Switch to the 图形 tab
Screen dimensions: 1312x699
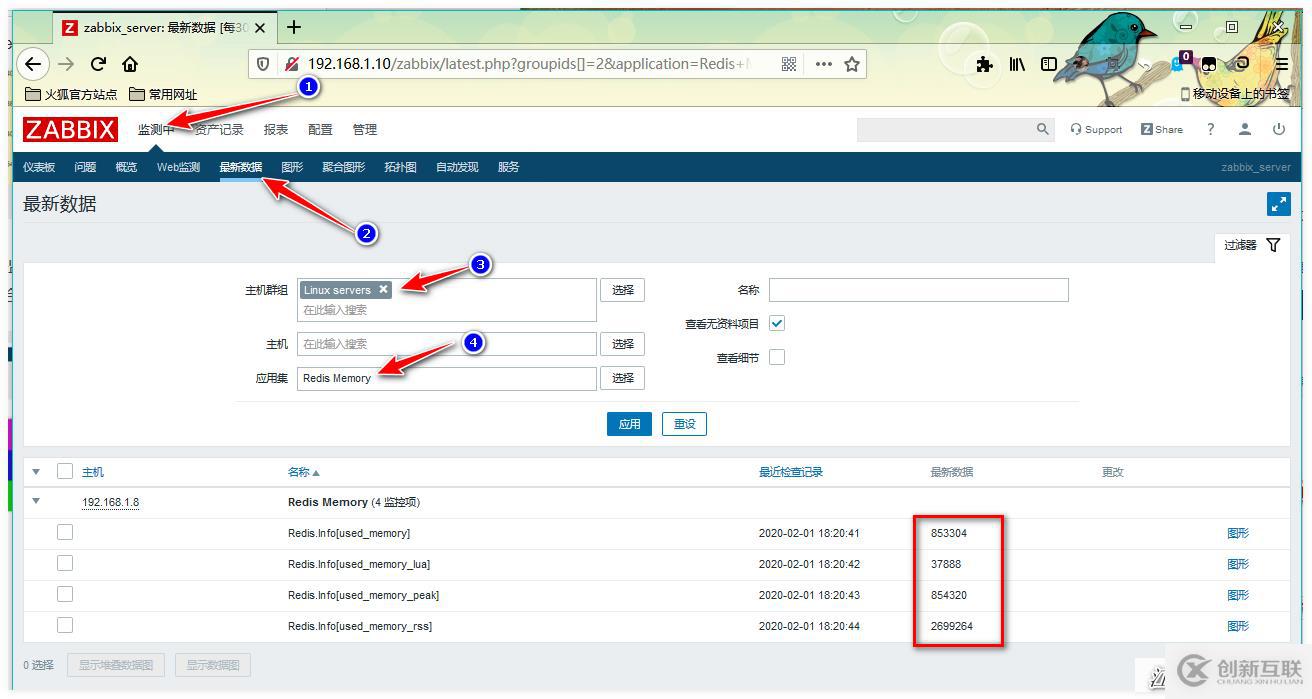(x=291, y=167)
